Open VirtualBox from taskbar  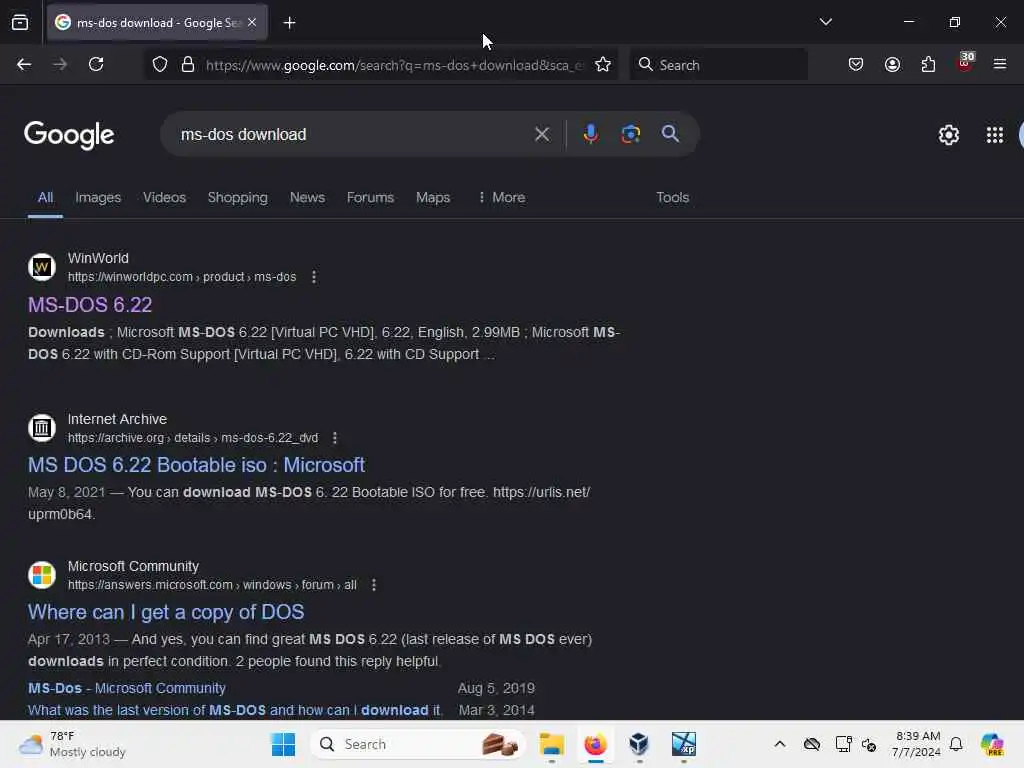coord(639,744)
